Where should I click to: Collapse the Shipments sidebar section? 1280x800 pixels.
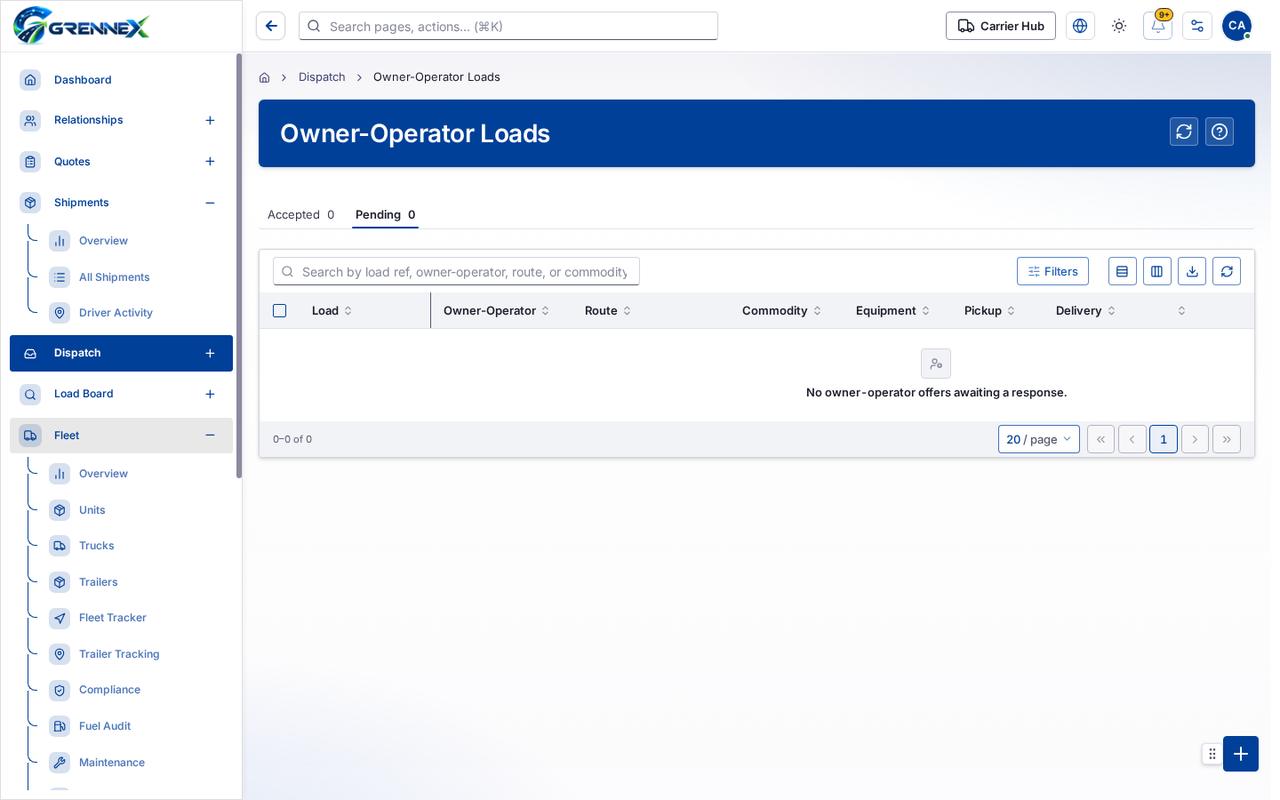point(210,203)
